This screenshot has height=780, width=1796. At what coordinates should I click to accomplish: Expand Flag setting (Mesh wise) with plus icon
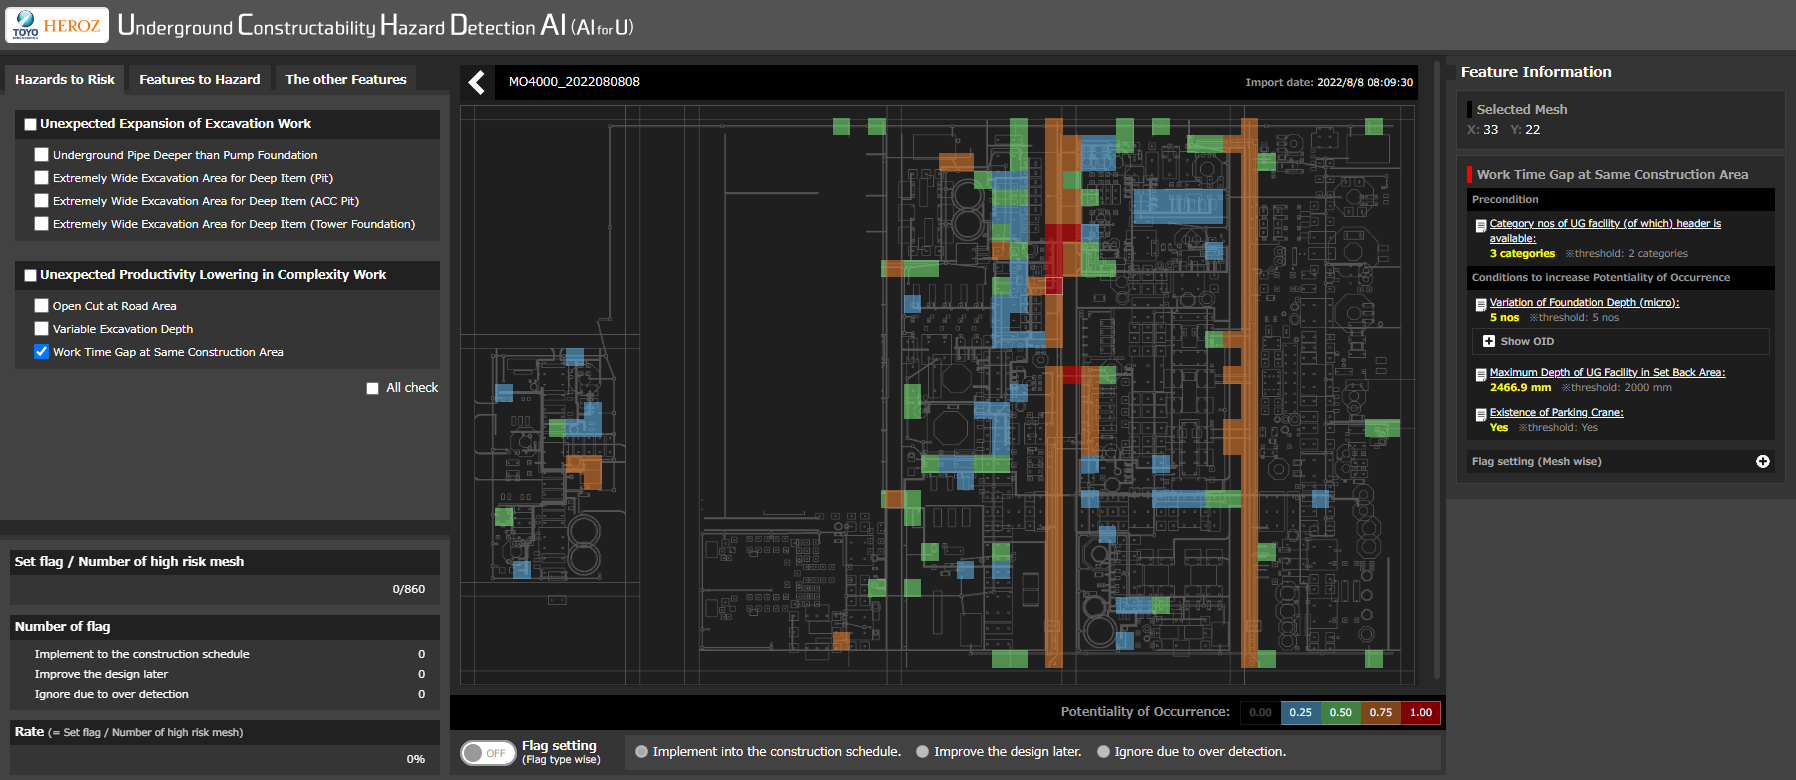1762,462
